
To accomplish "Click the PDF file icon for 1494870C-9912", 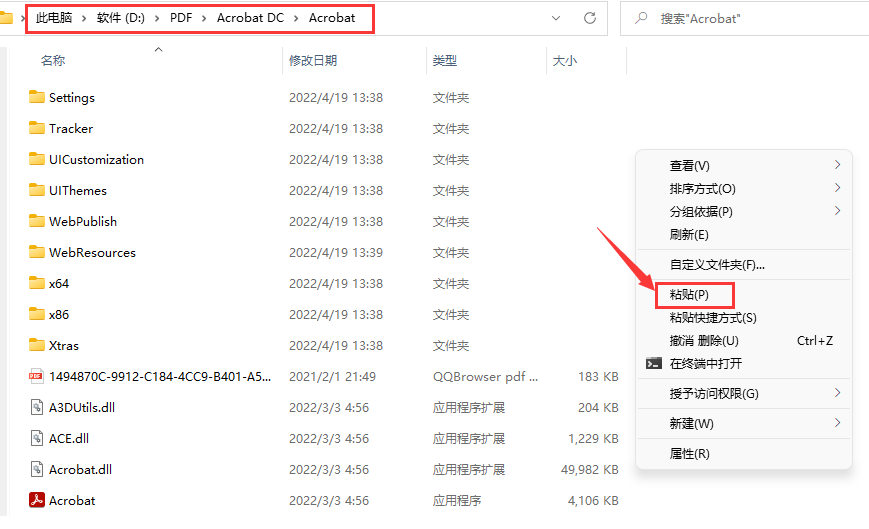I will pos(37,376).
